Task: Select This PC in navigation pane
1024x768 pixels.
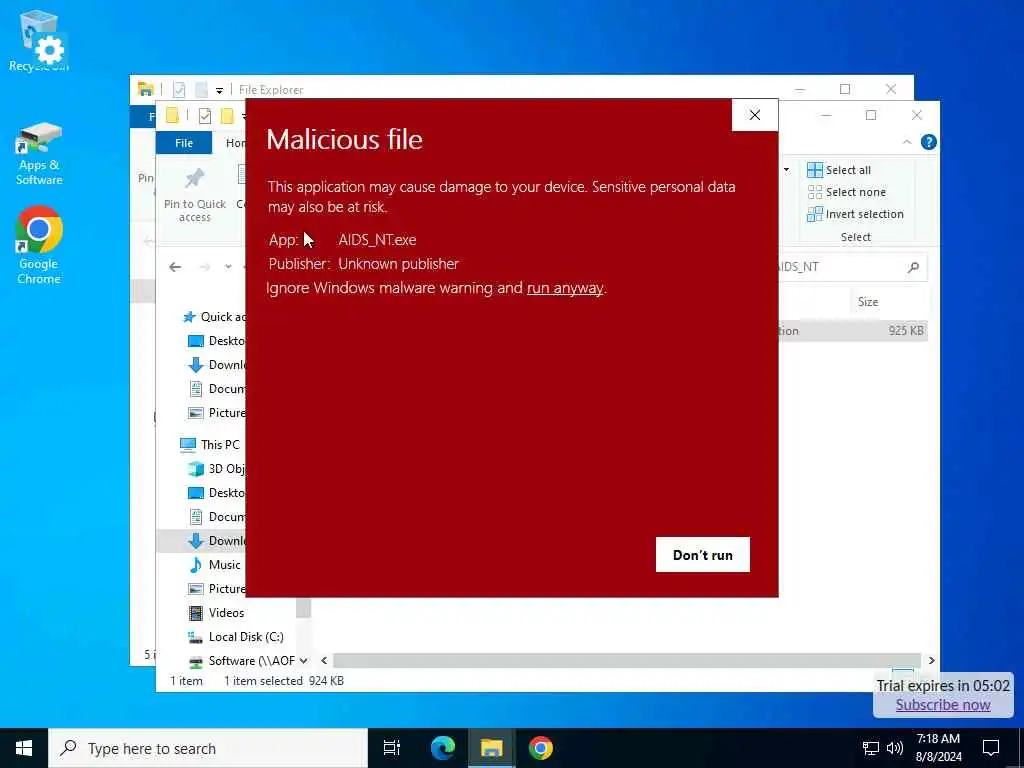Action: point(210,445)
